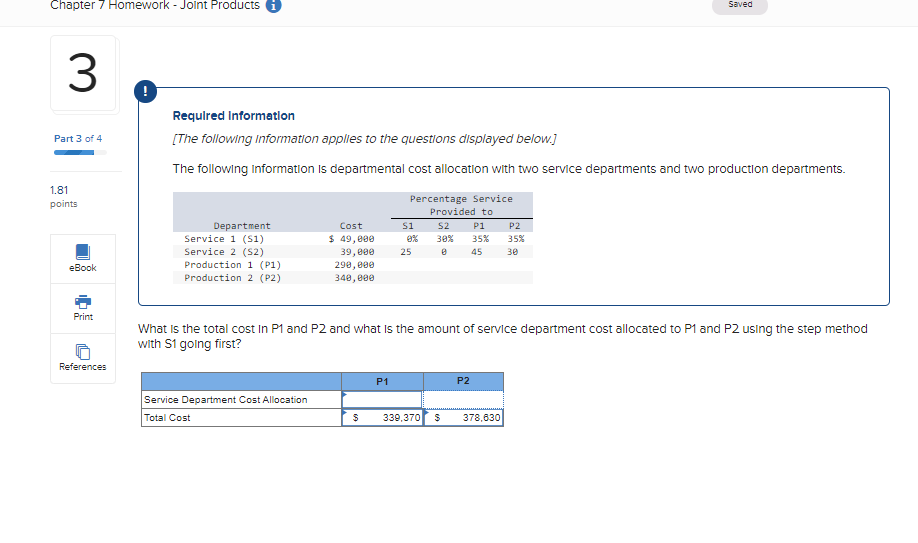918x543 pixels.
Task: Click the Service 2 (S2) row label
Action: tap(224, 252)
